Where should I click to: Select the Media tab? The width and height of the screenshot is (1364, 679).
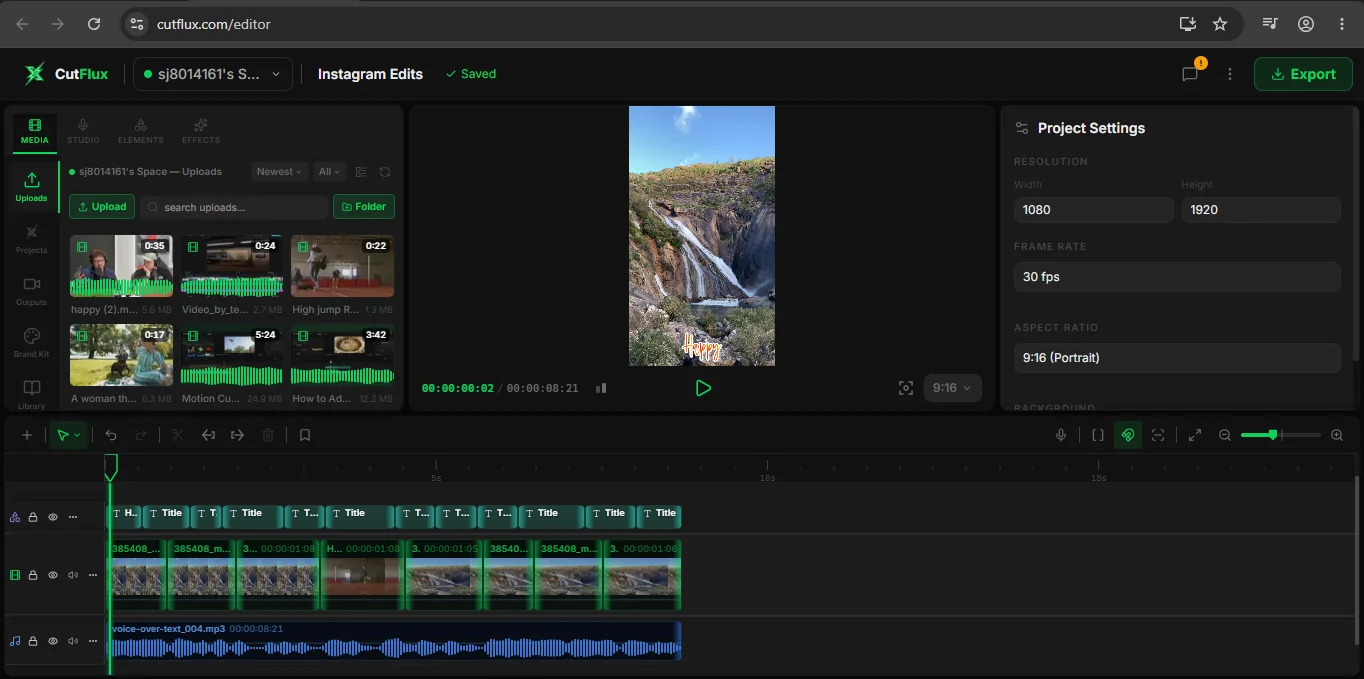[35, 131]
